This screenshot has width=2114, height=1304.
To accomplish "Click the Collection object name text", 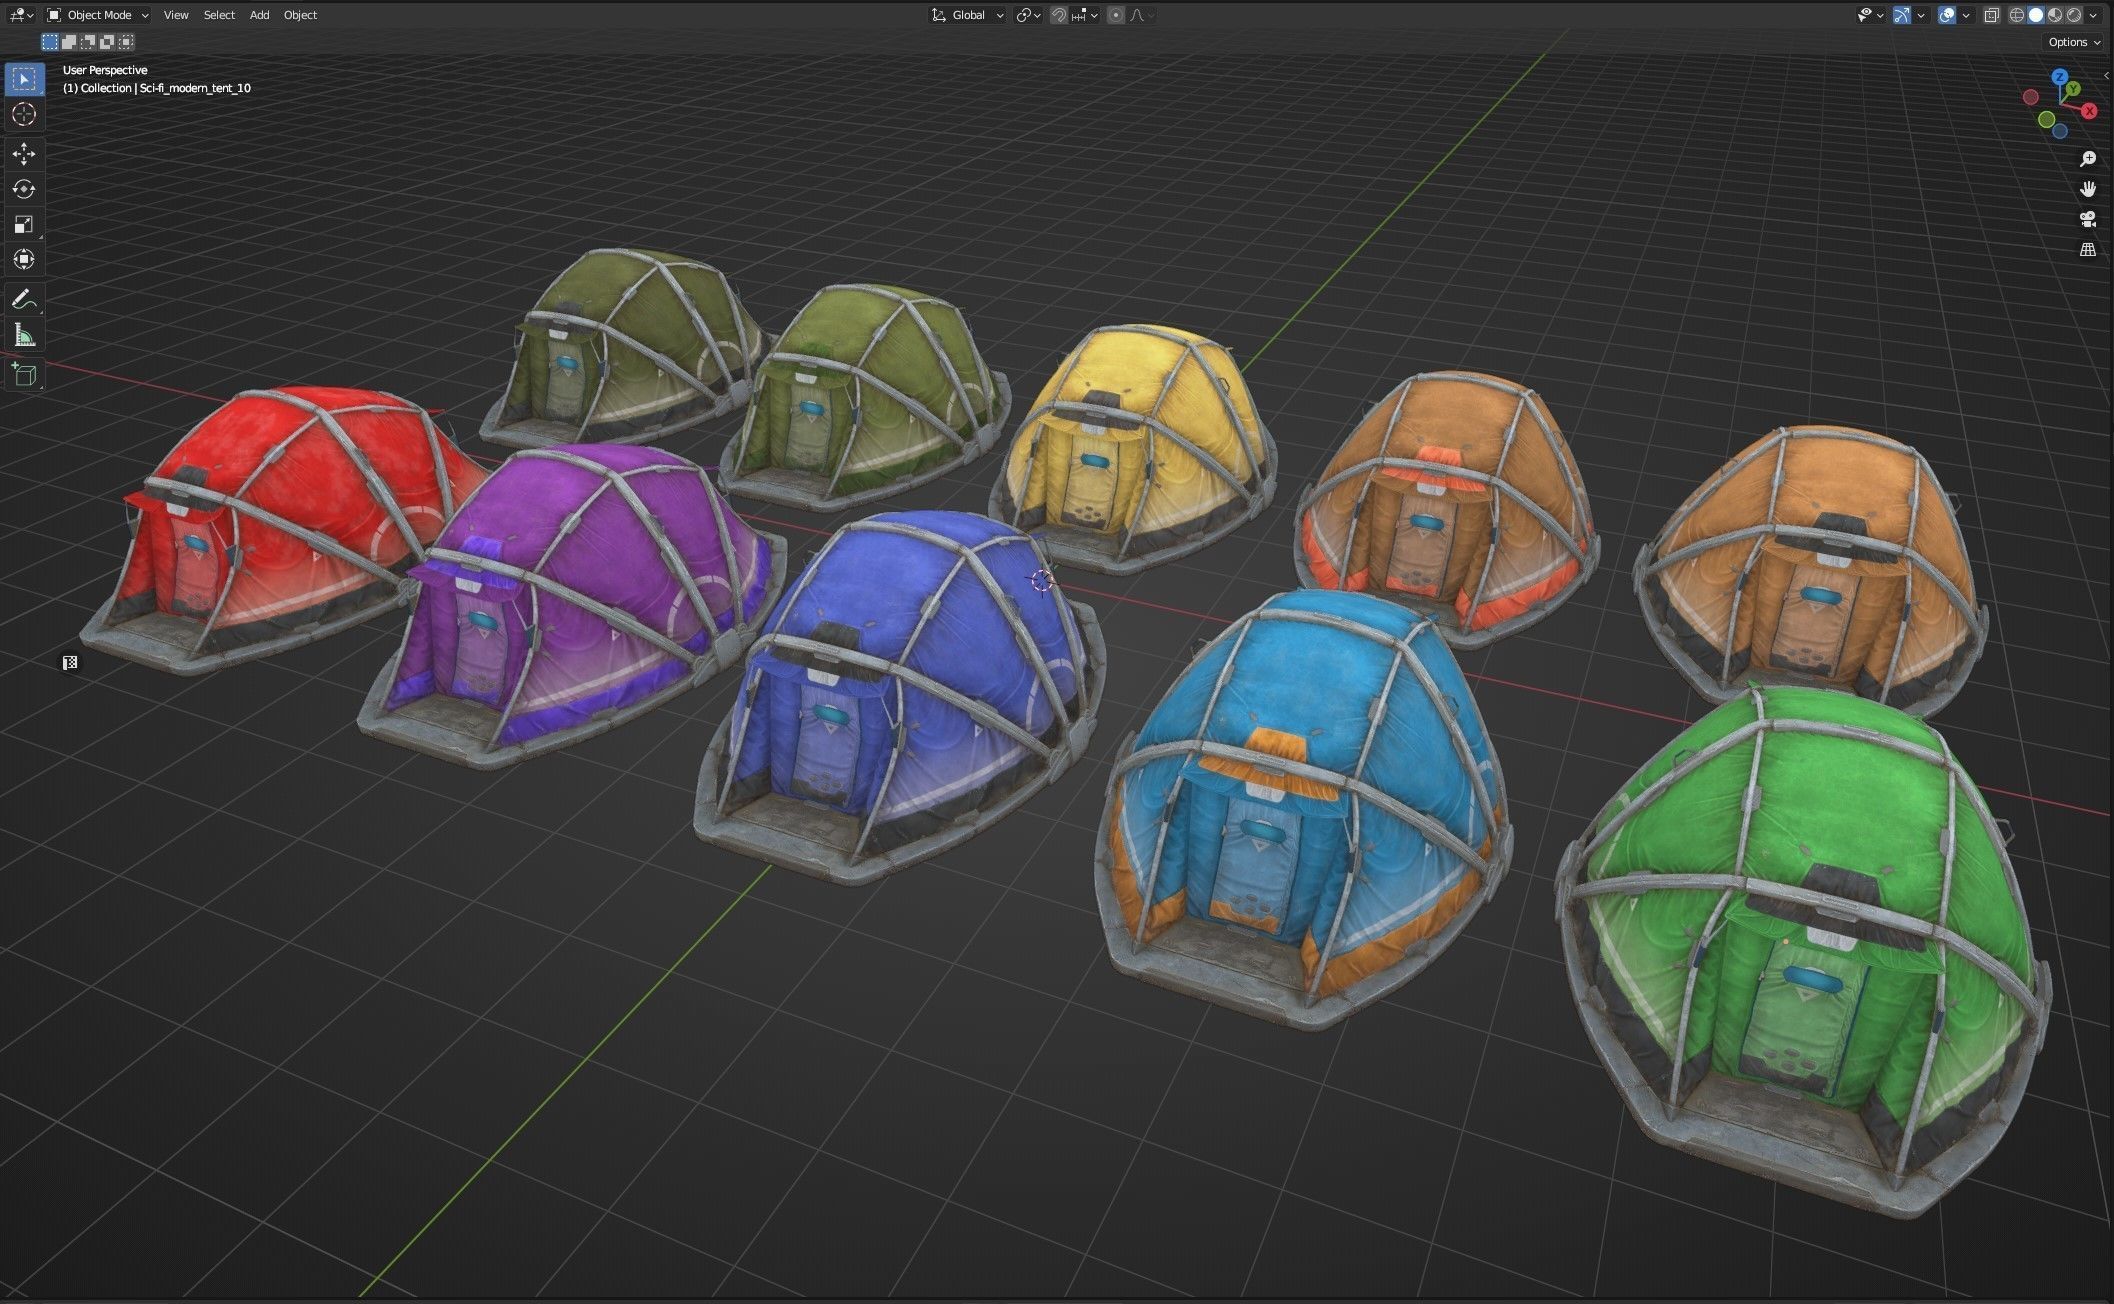I will click(157, 88).
